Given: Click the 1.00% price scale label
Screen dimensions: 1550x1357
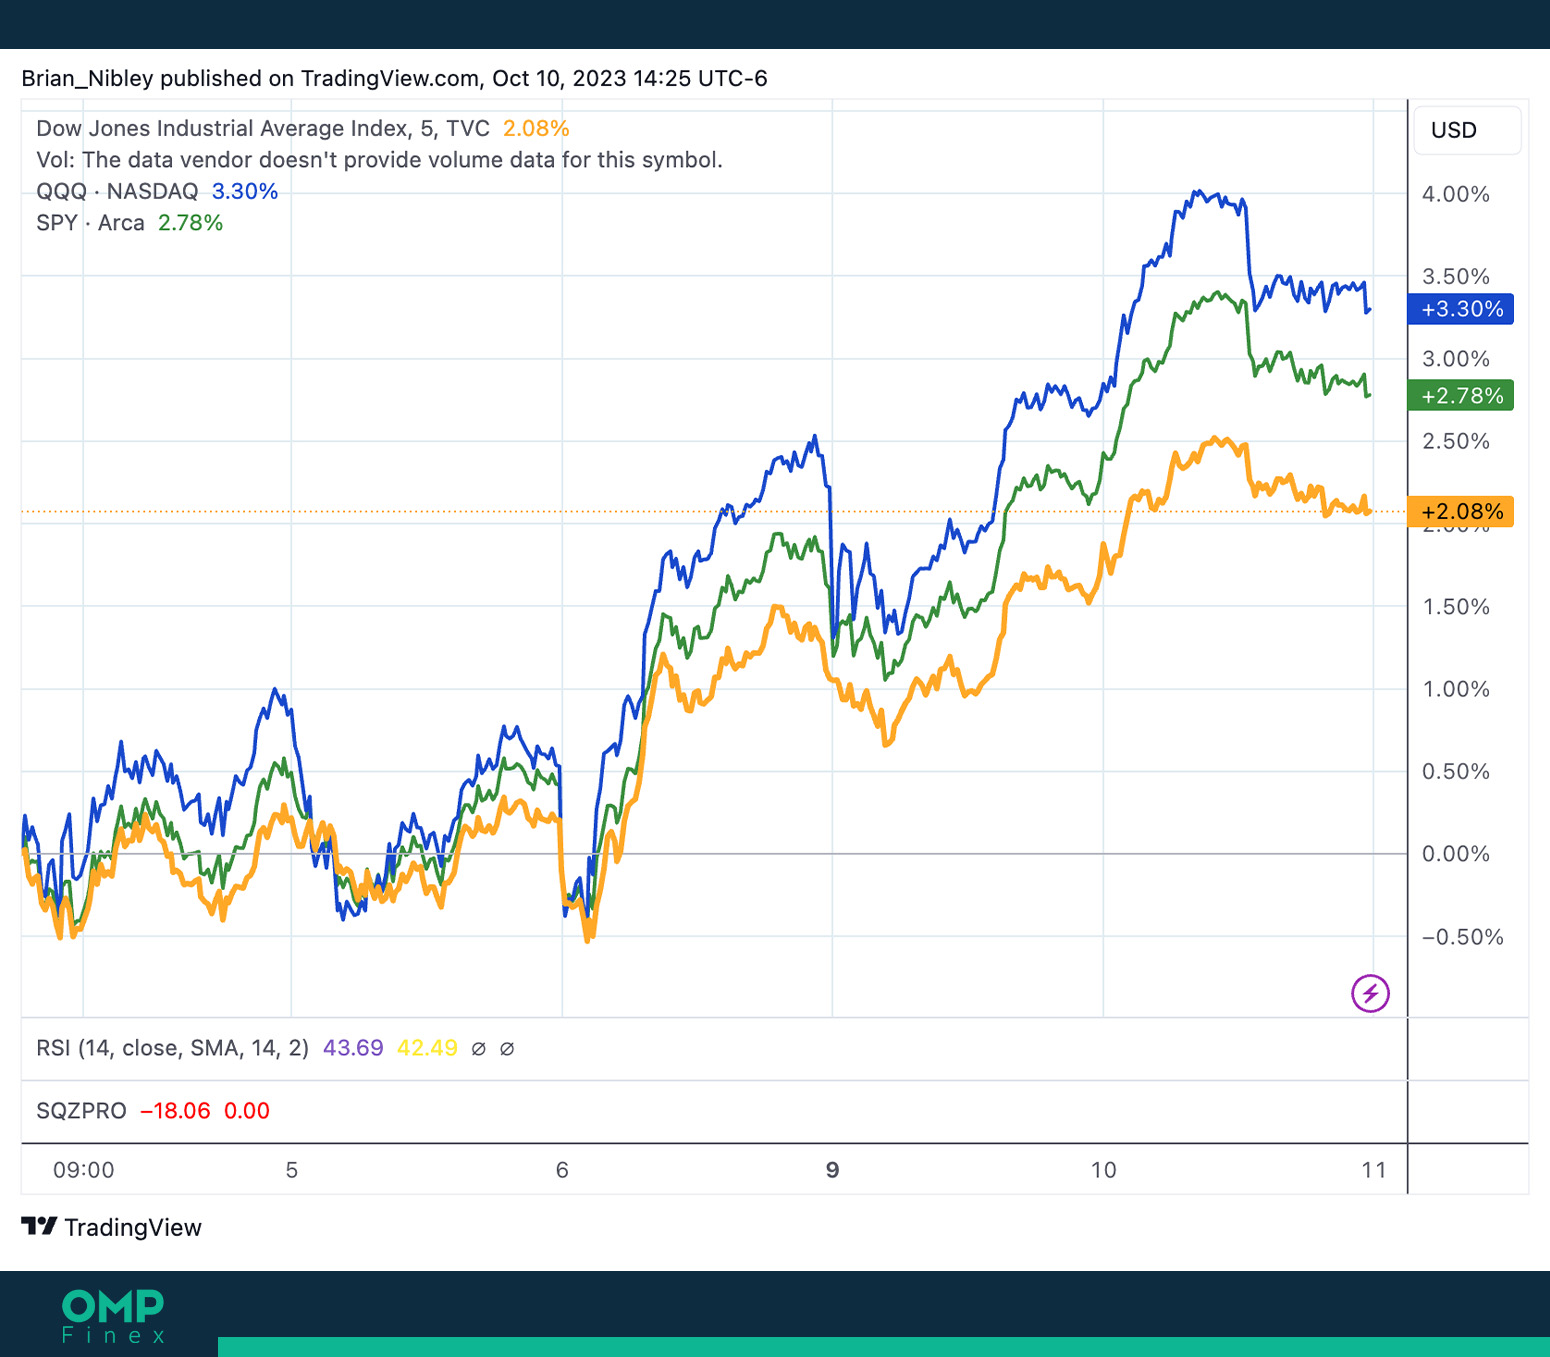Looking at the screenshot, I should tap(1456, 689).
